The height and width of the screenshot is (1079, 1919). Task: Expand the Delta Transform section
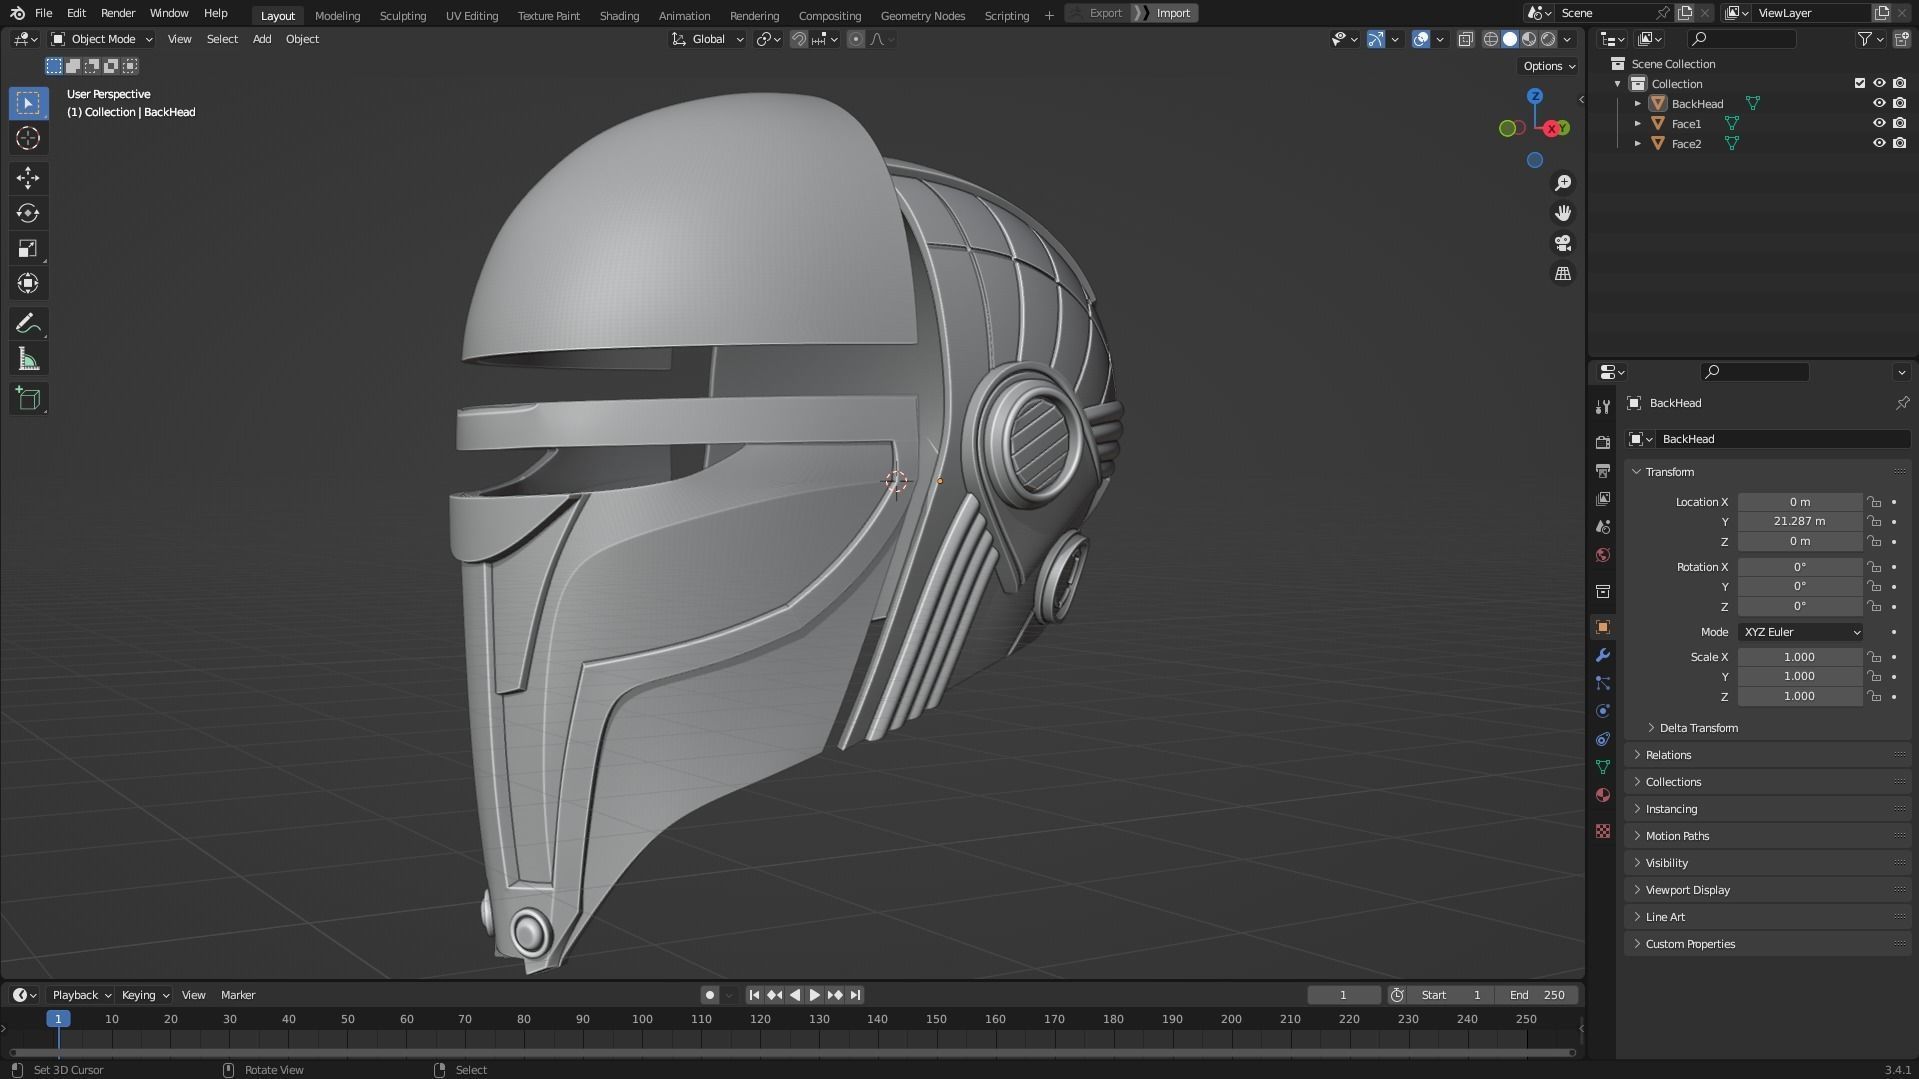coord(1698,728)
